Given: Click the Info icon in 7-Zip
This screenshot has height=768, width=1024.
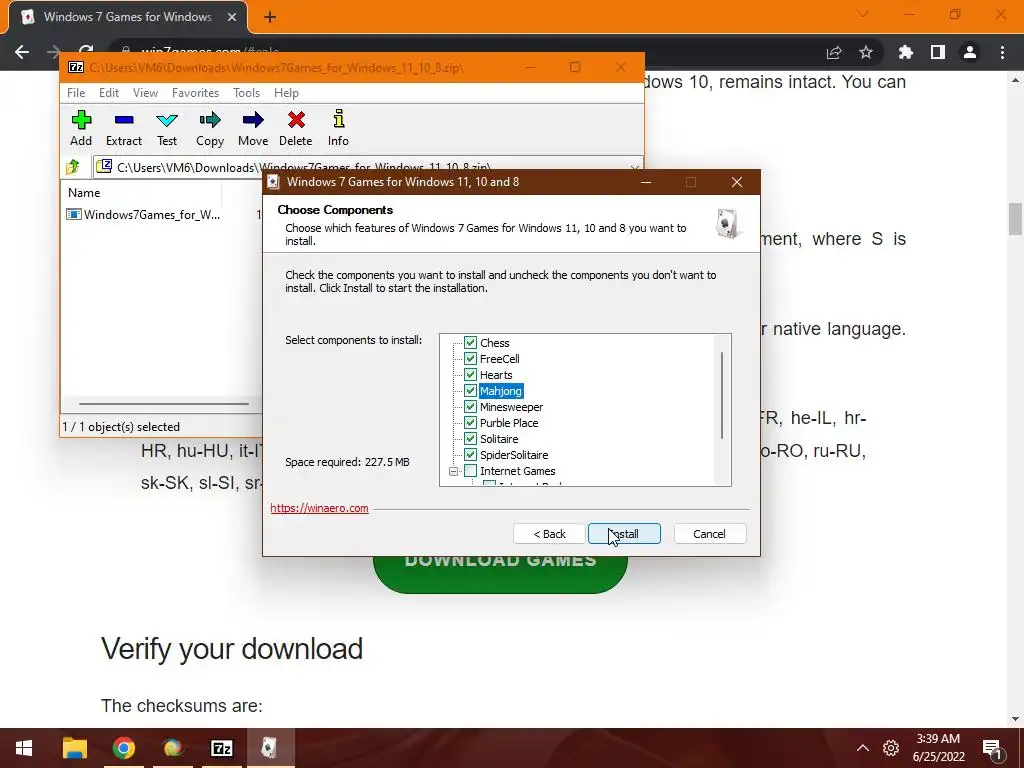Looking at the screenshot, I should (x=338, y=128).
